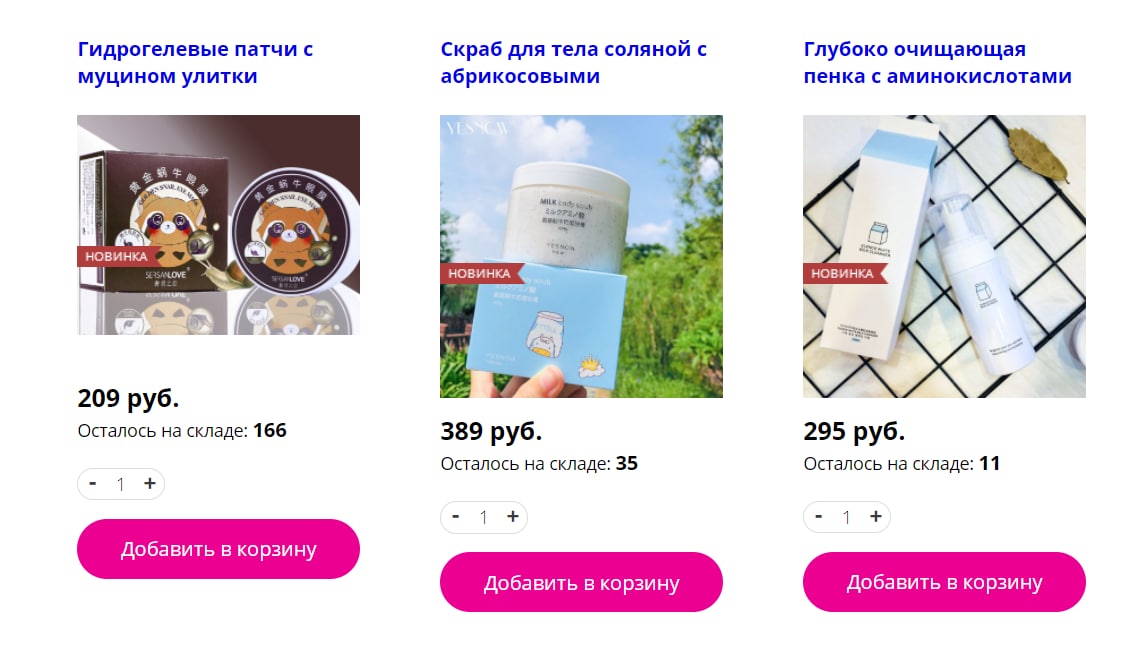Image resolution: width=1130 pixels, height=656 pixels.
Task: Open the 'Гидрогелевые патчи с муцином улитки' title link
Action: [195, 63]
